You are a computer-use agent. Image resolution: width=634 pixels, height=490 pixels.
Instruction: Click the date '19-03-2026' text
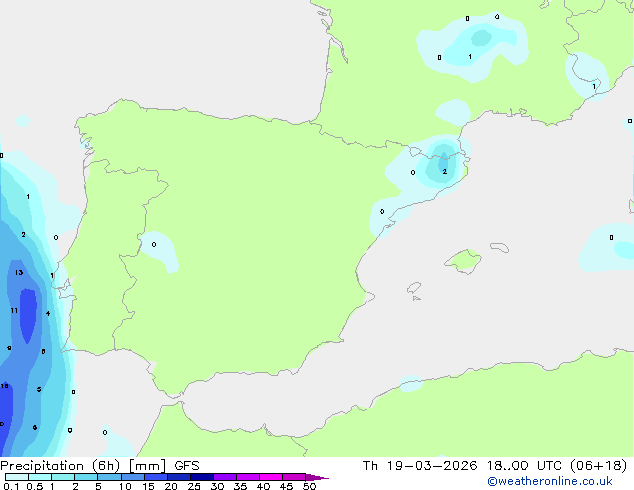pos(431,466)
